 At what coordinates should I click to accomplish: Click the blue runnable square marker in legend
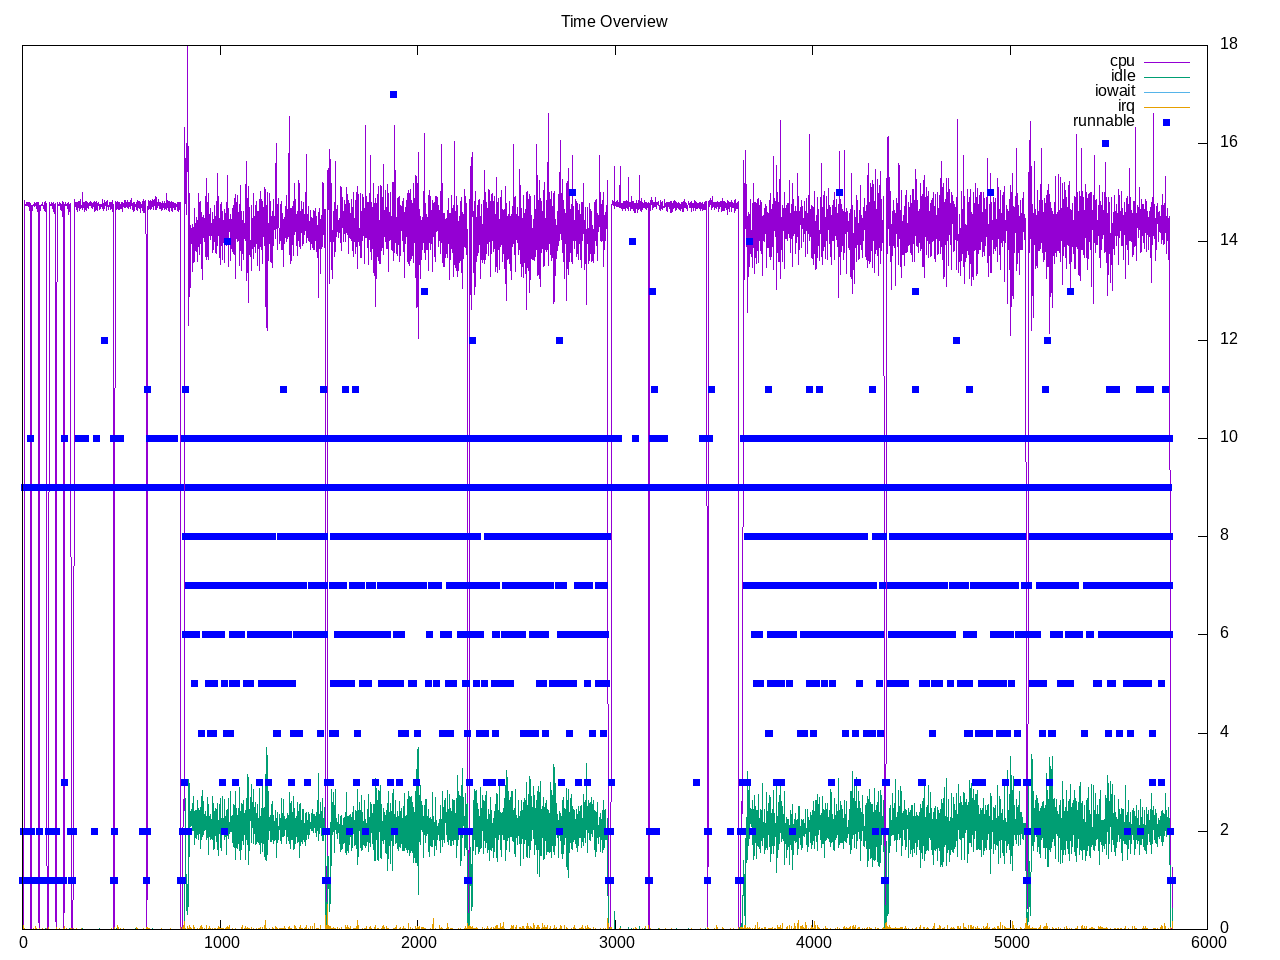coord(1166,122)
